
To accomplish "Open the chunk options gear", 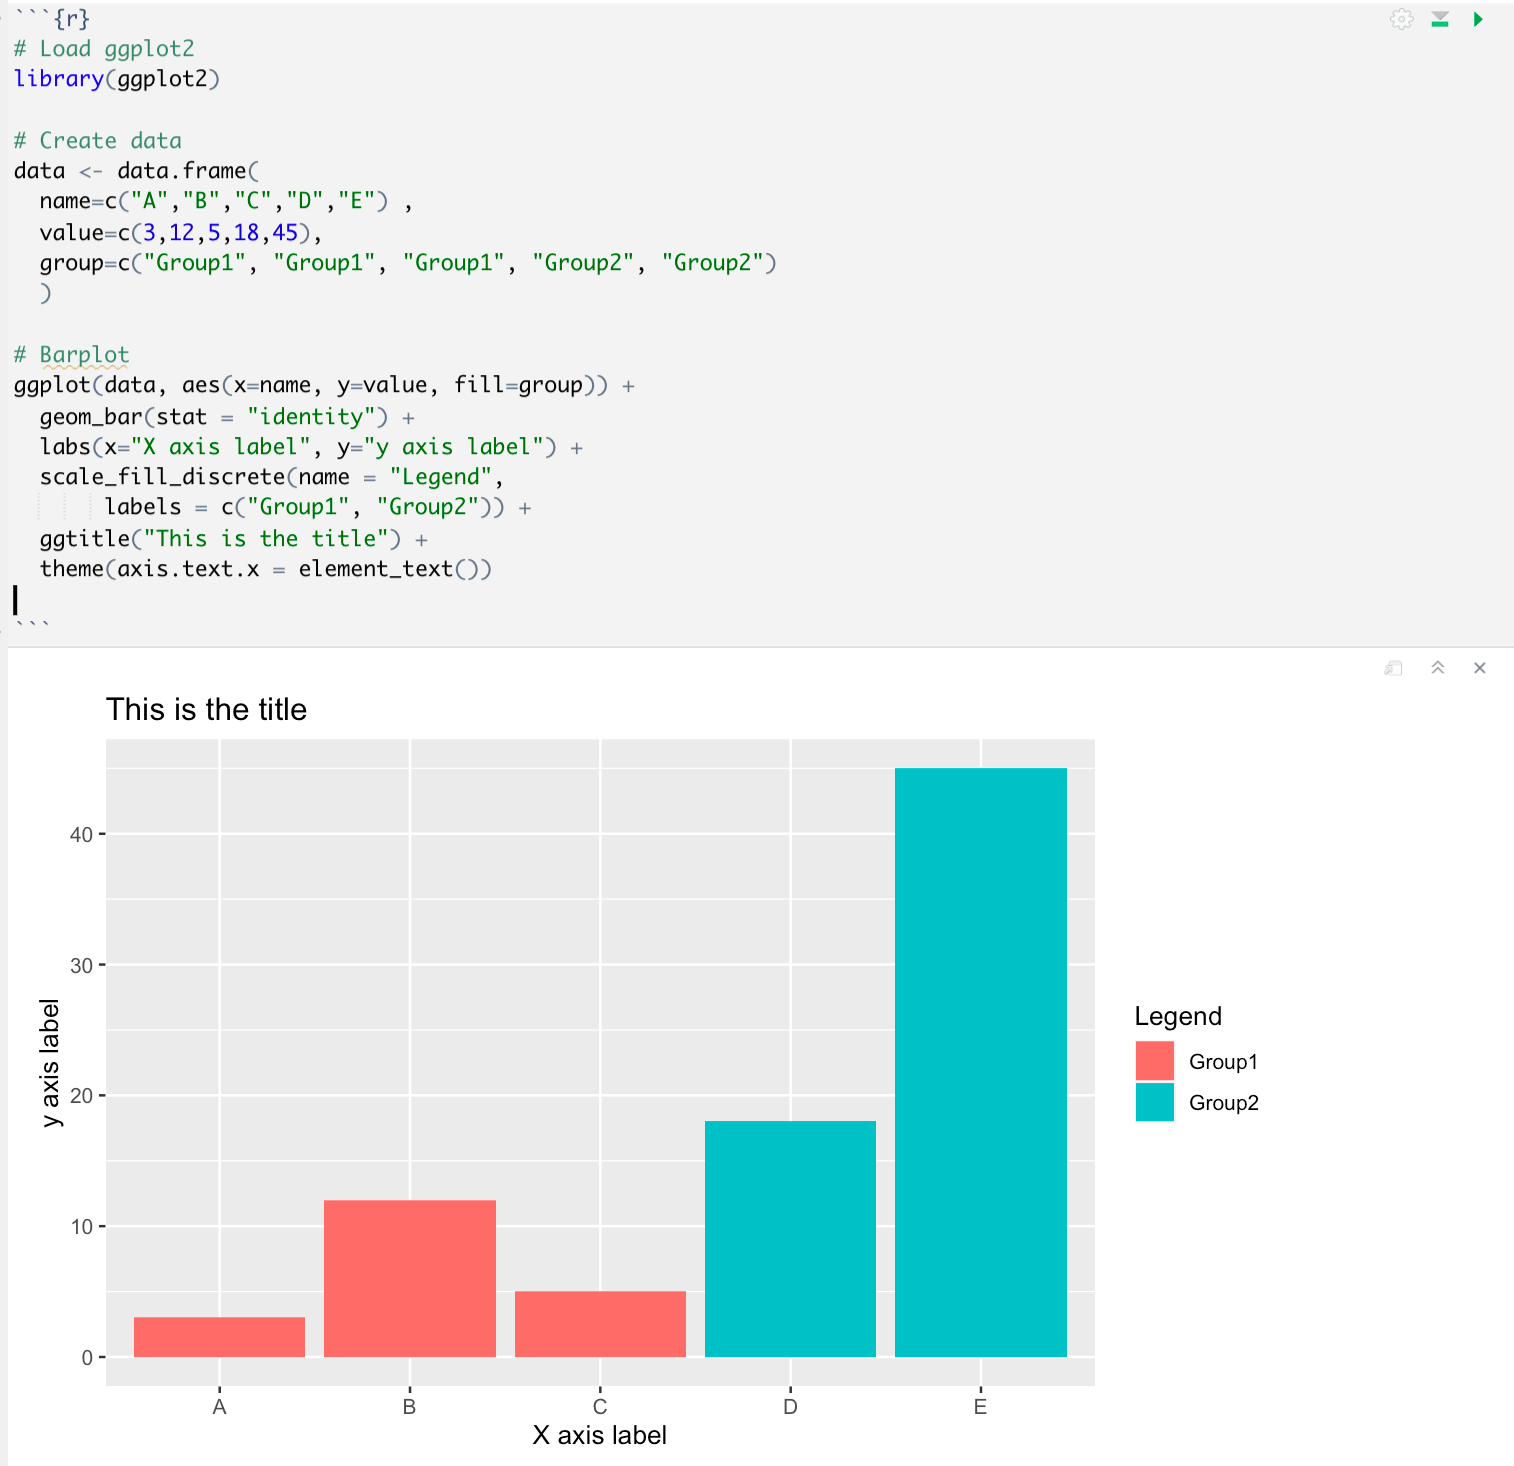I will tap(1401, 19).
